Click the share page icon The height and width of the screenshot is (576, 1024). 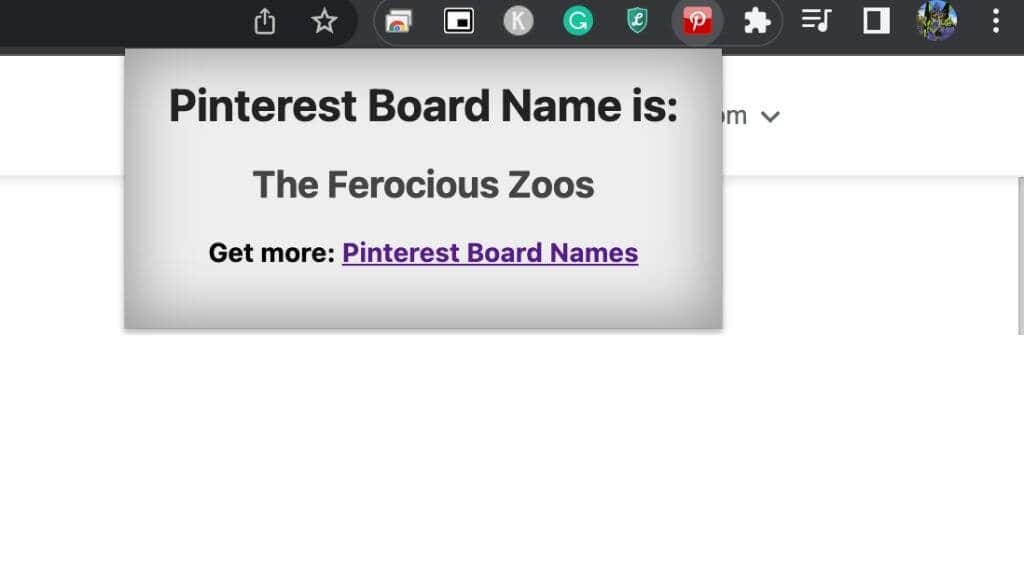click(264, 21)
